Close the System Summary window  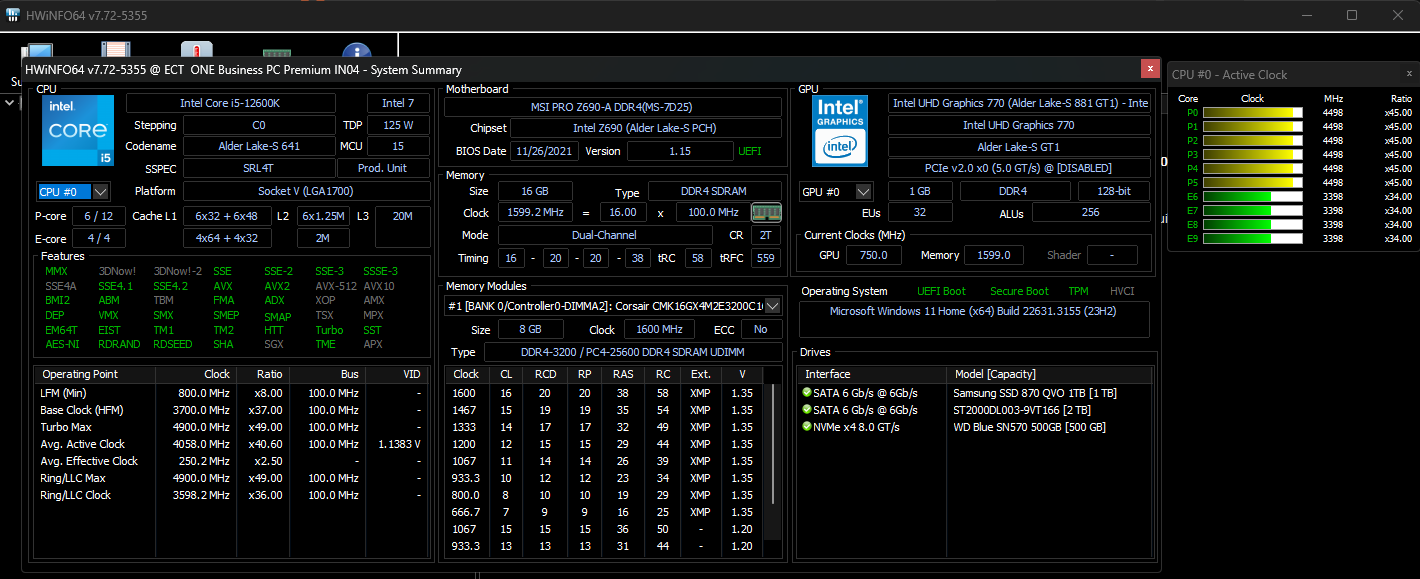[1150, 68]
